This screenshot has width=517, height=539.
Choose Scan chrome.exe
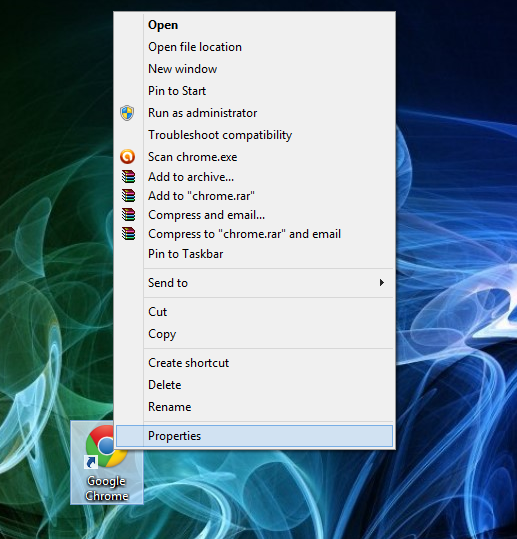click(x=254, y=157)
